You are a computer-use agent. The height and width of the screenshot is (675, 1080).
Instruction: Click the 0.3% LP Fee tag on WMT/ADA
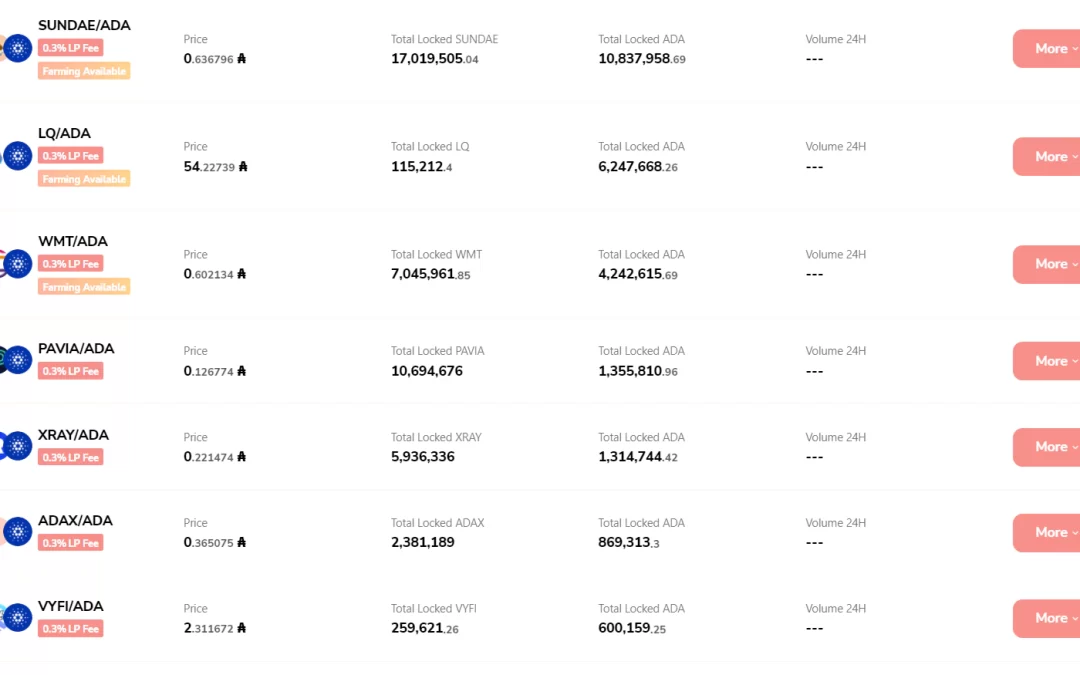click(x=70, y=264)
